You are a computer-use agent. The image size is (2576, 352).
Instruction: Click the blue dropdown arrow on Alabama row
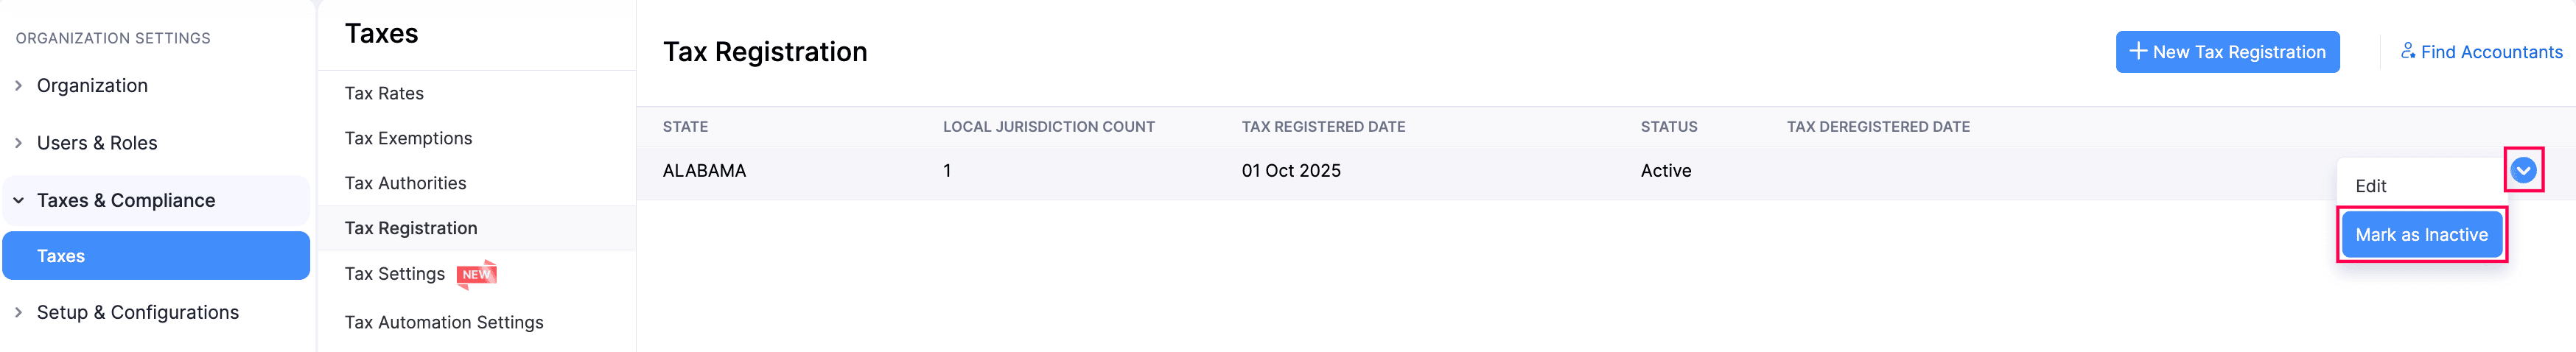[x=2523, y=171]
